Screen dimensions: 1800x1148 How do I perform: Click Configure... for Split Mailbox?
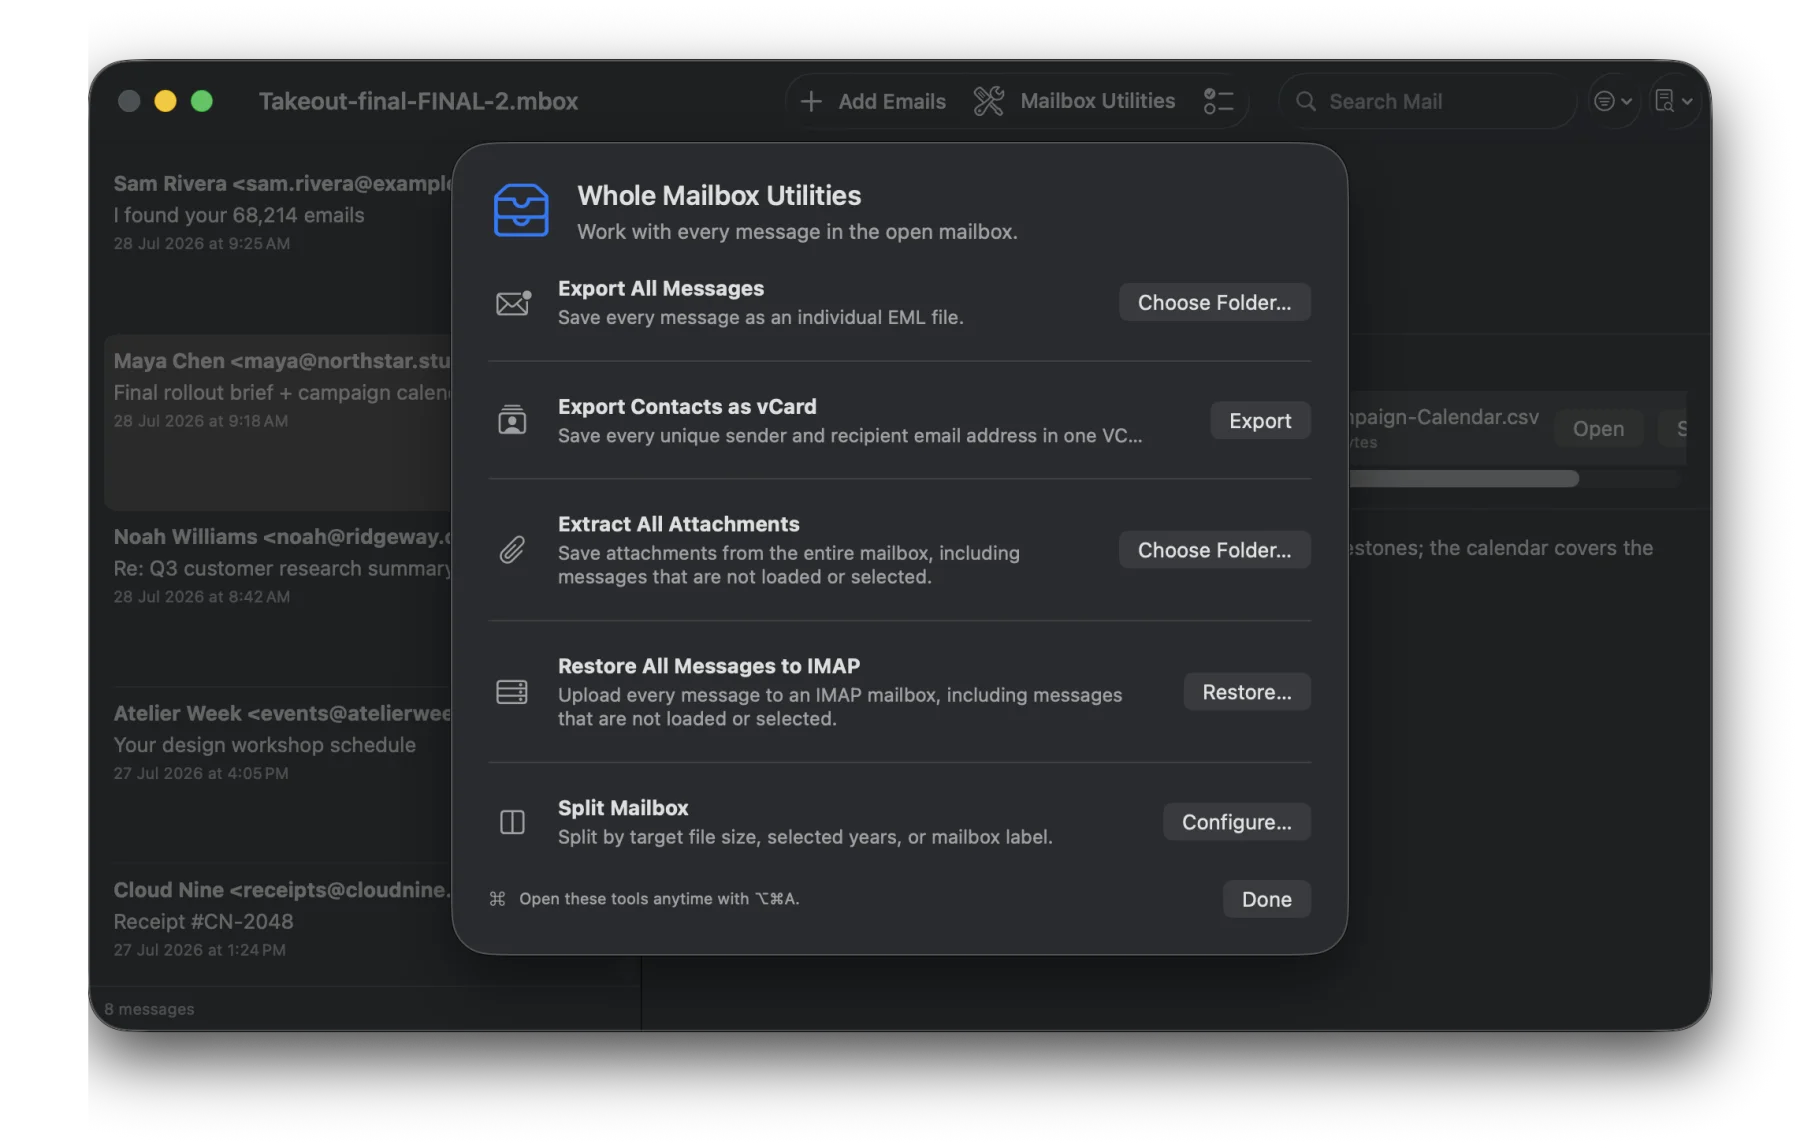(x=1236, y=822)
